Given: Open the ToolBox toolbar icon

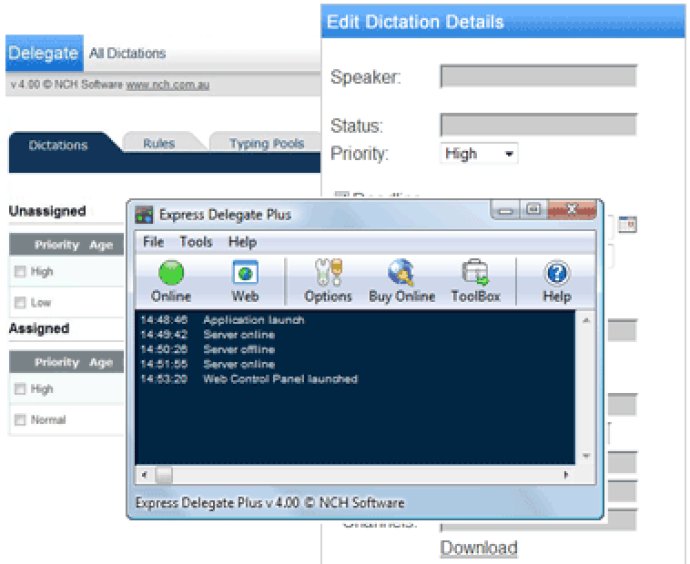Looking at the screenshot, I should point(475,281).
